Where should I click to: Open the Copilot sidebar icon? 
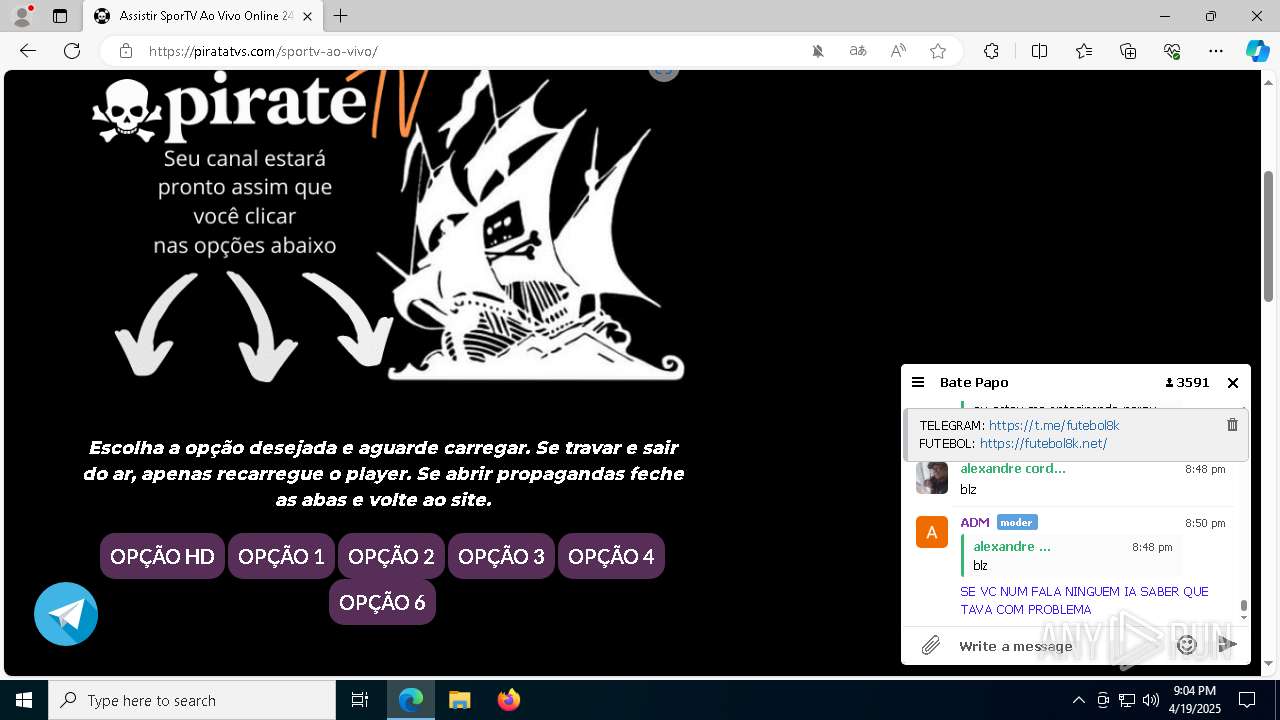1257,51
